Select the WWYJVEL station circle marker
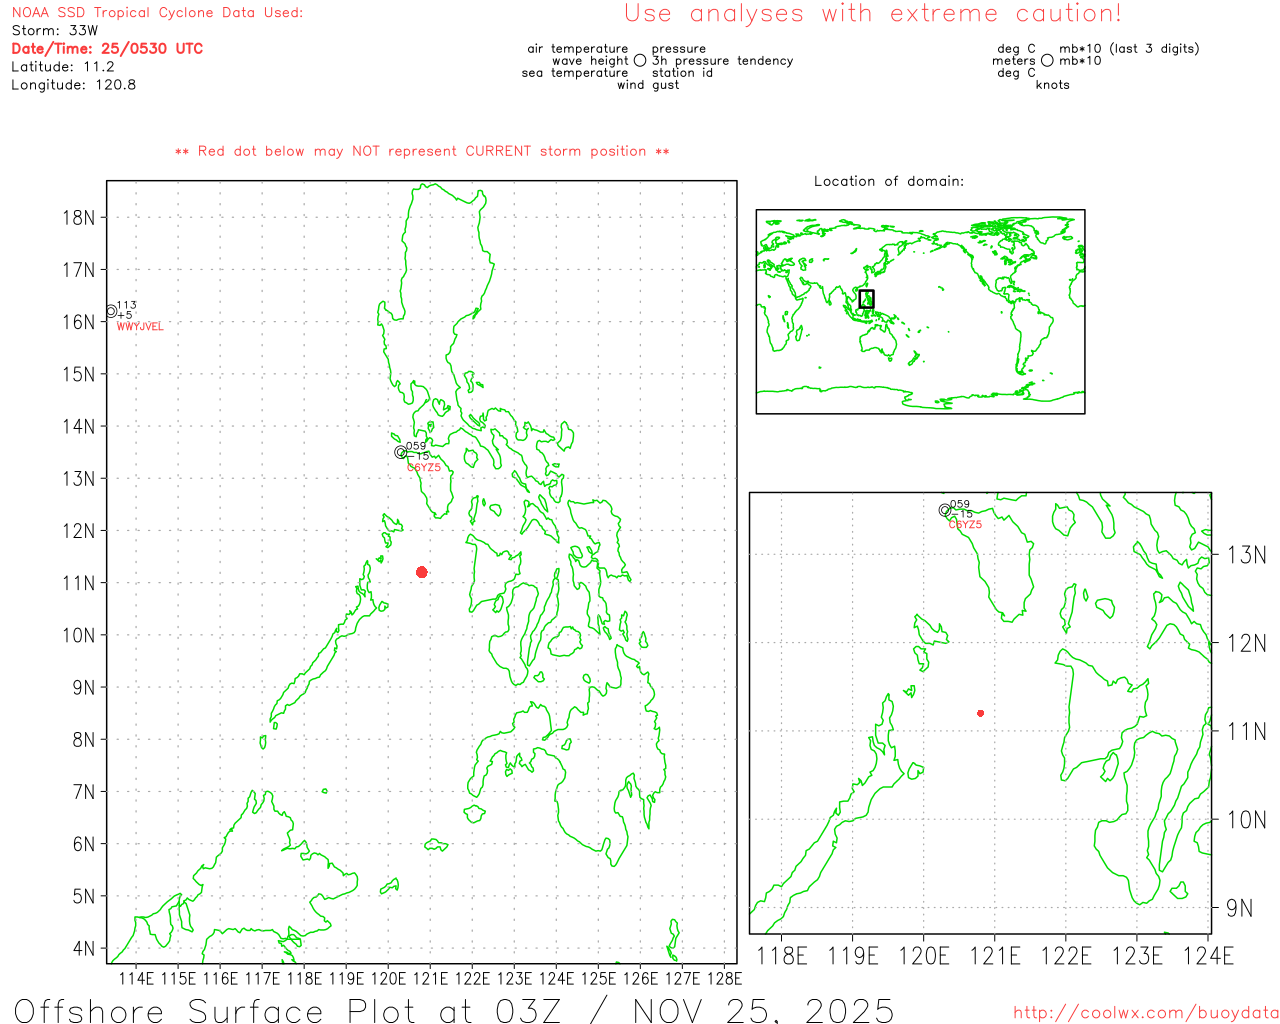1280x1024 pixels. 111,311
